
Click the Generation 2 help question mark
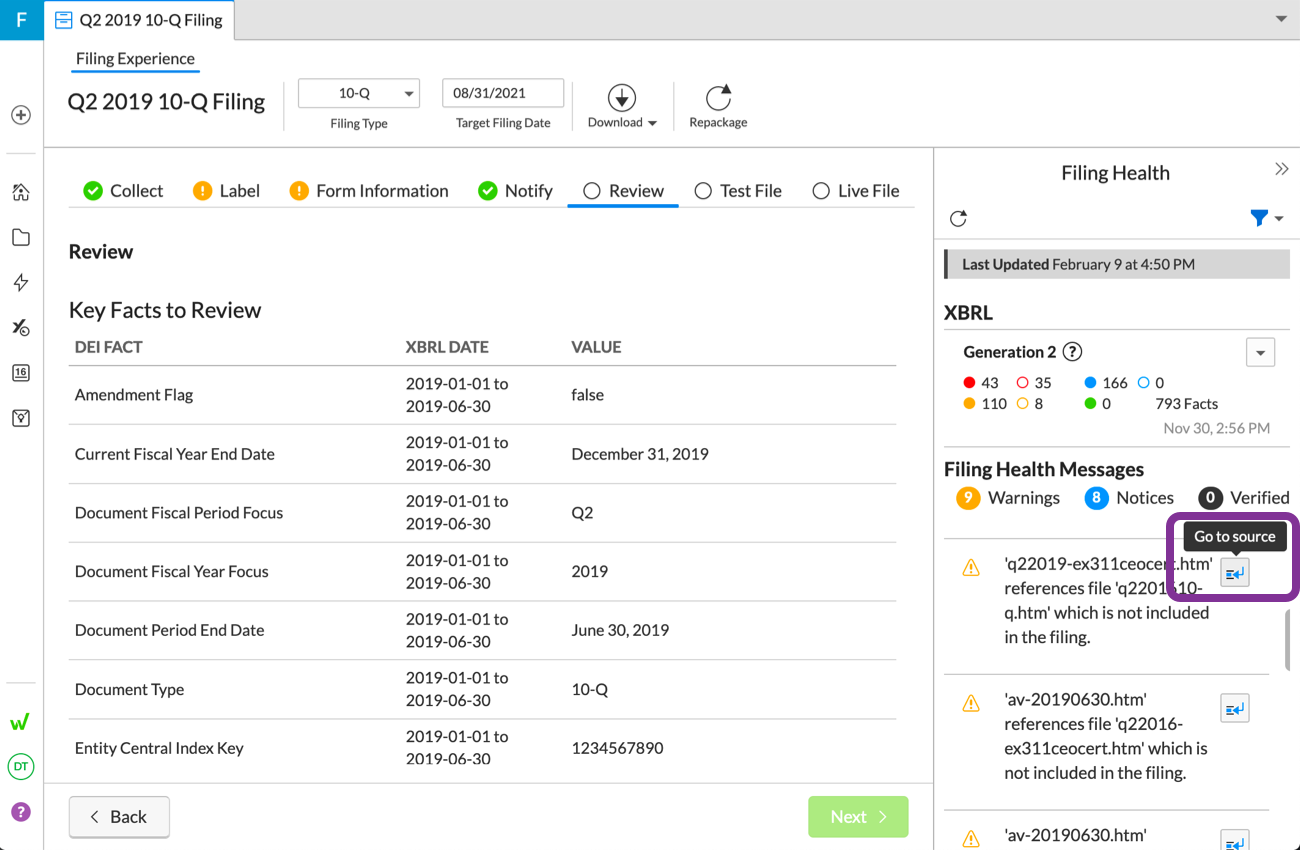(1072, 352)
